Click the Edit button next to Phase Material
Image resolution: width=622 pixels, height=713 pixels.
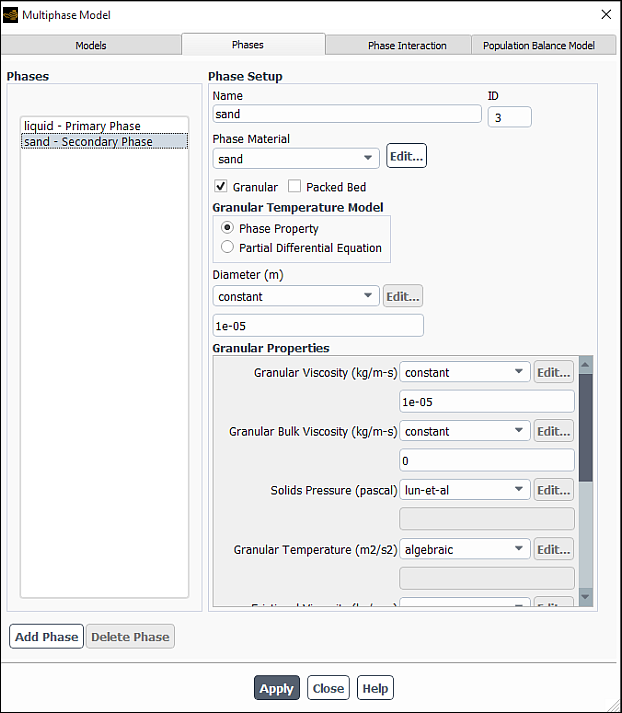coord(406,156)
